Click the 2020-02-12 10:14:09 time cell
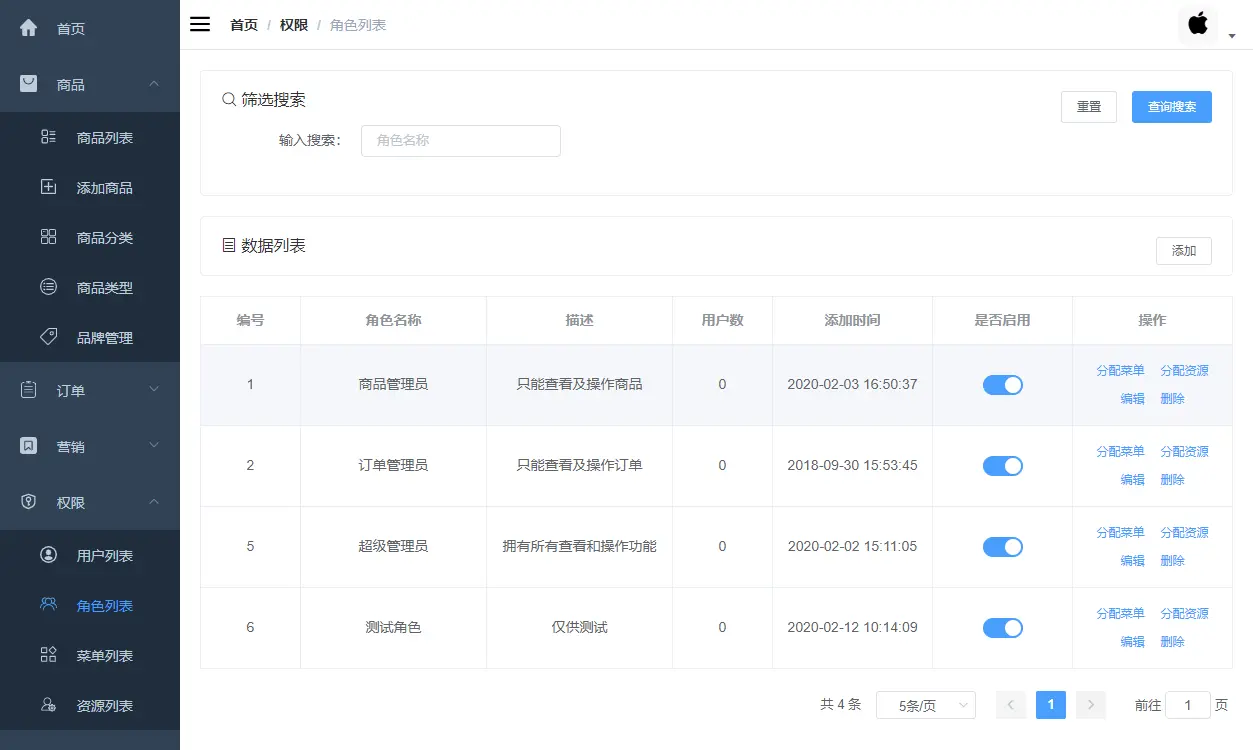 pos(852,627)
